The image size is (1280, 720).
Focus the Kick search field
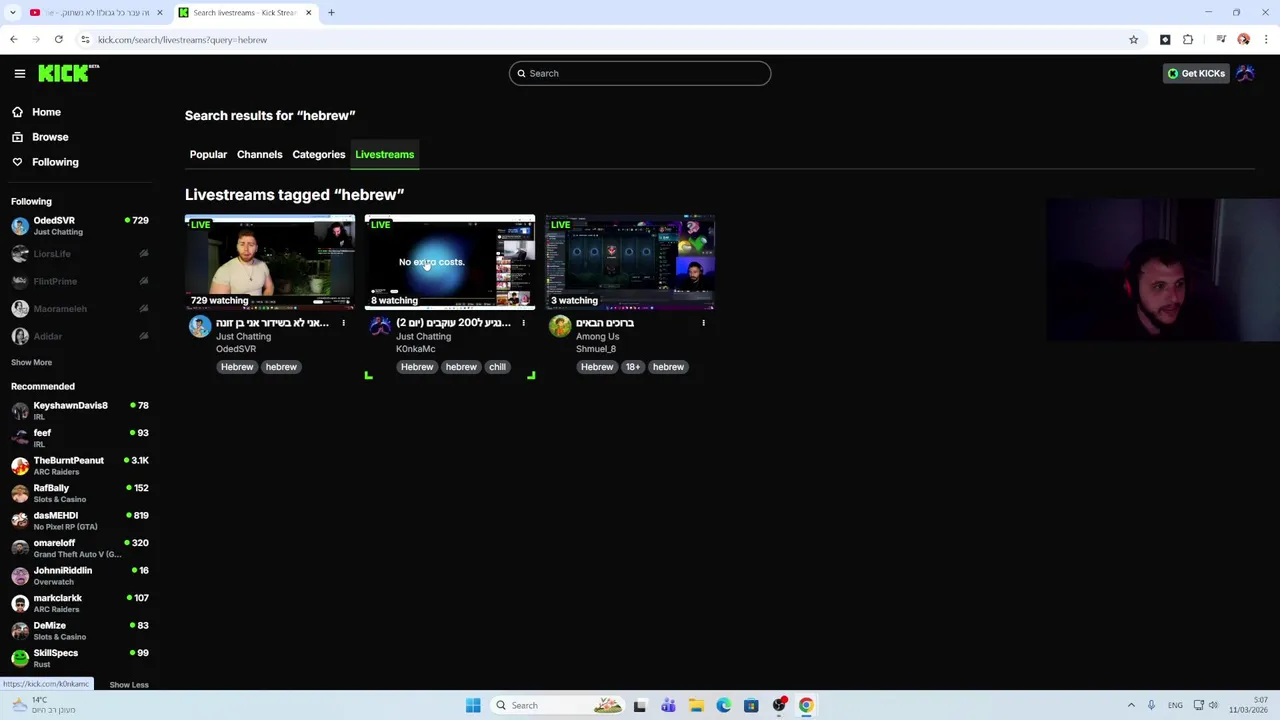[x=640, y=73]
